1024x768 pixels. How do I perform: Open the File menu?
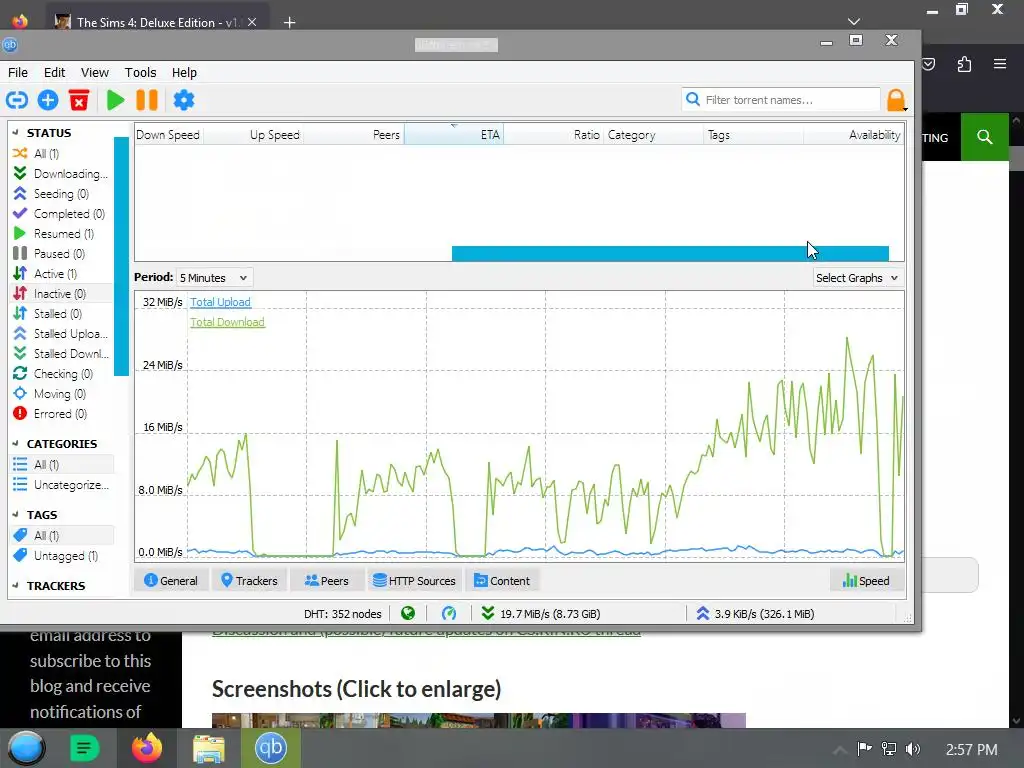(x=18, y=72)
